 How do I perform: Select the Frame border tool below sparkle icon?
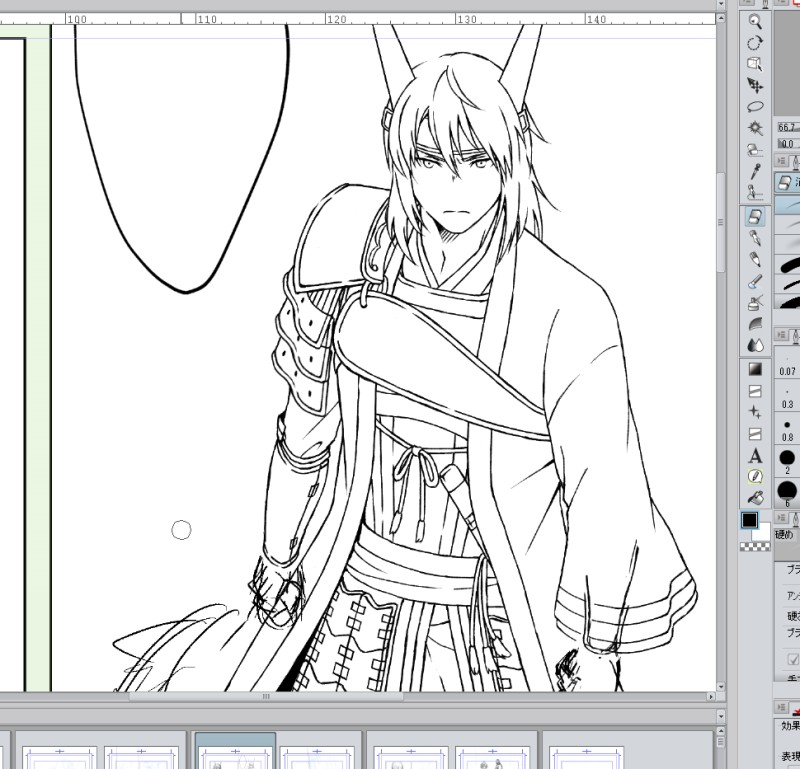755,434
